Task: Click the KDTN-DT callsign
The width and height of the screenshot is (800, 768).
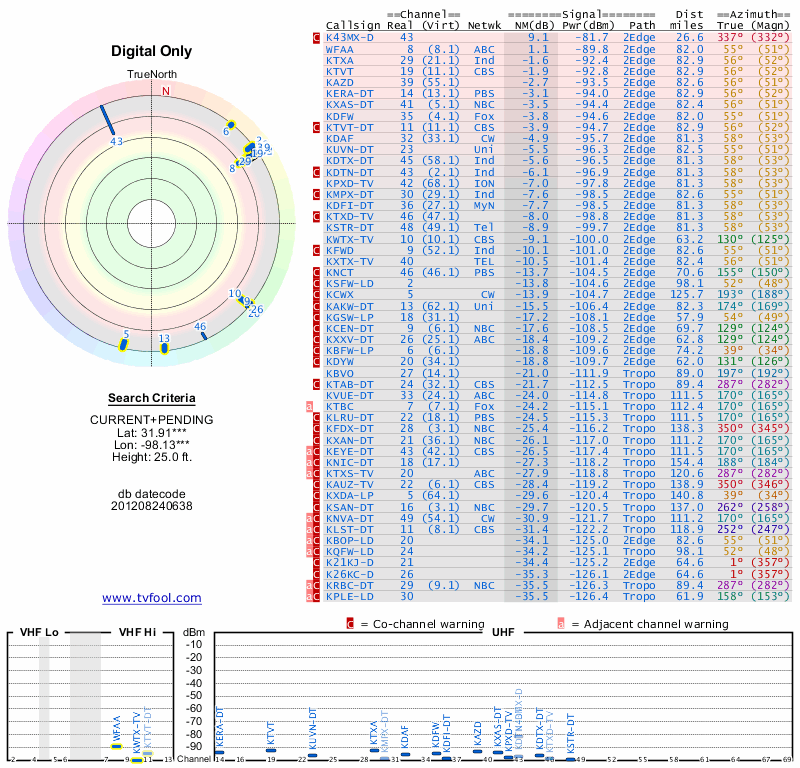Action: (349, 172)
